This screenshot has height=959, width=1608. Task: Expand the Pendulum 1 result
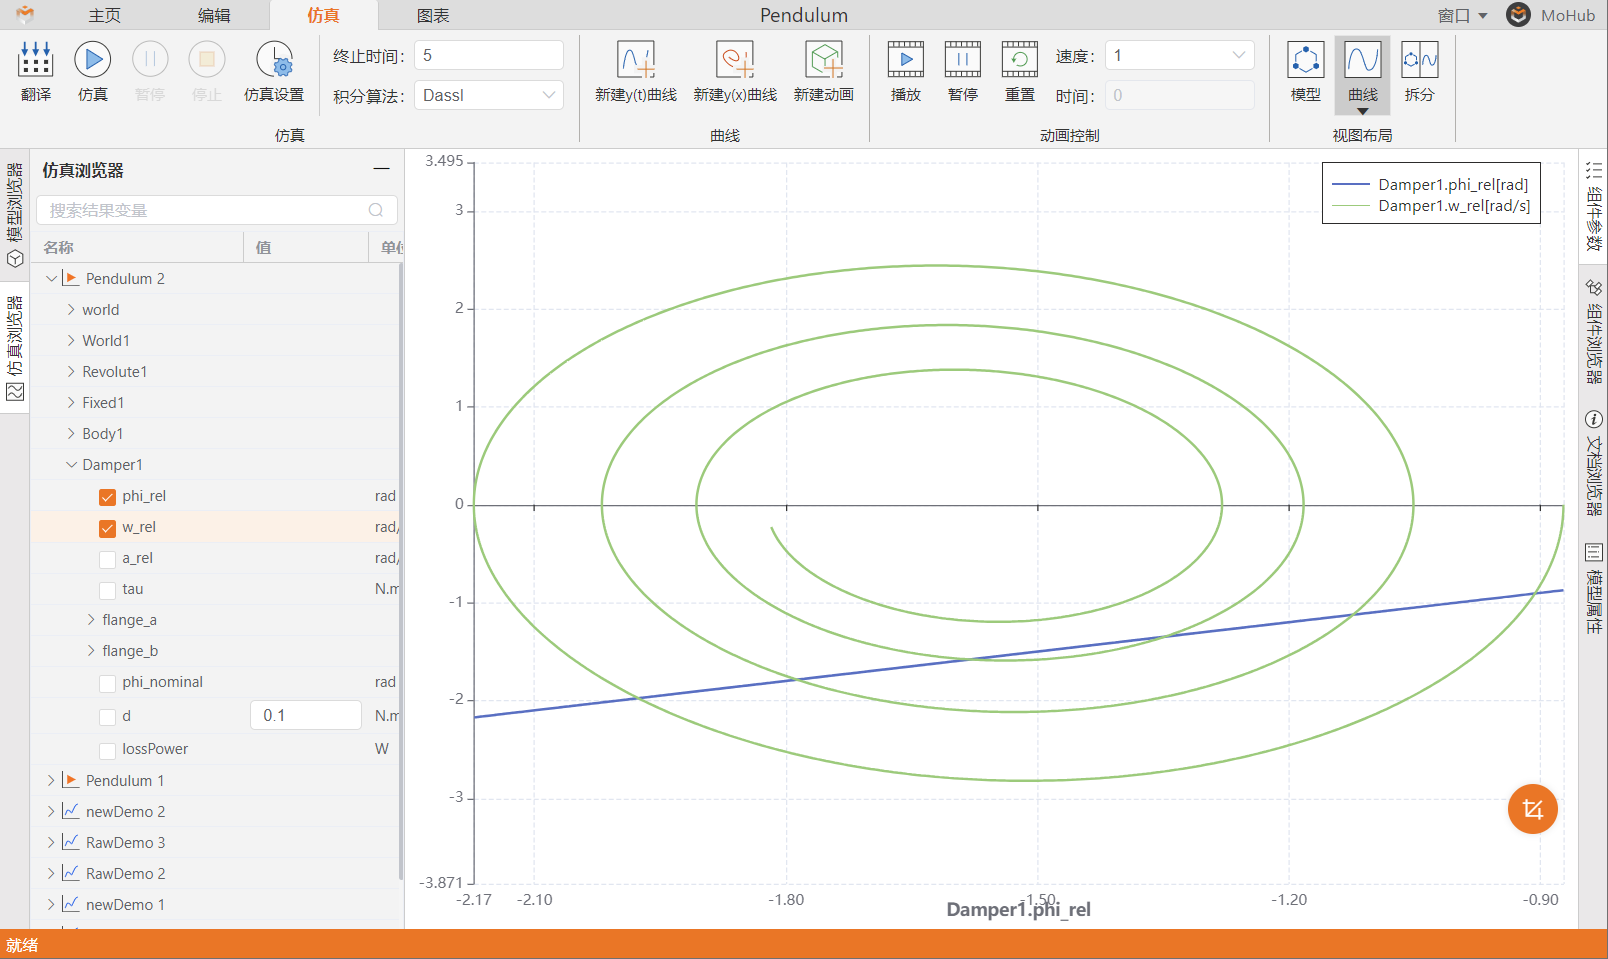(x=51, y=780)
